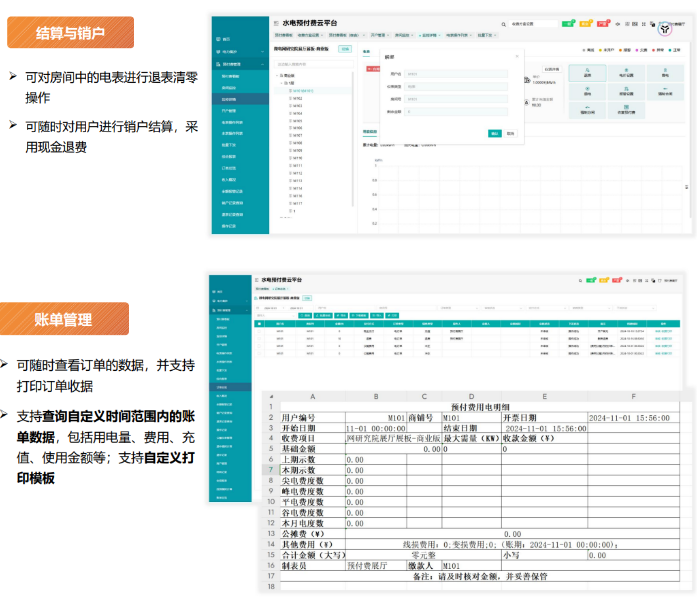Image resolution: width=697 pixels, height=616 pixels.
Task: Select M105 room in tree
Action: tap(297, 121)
